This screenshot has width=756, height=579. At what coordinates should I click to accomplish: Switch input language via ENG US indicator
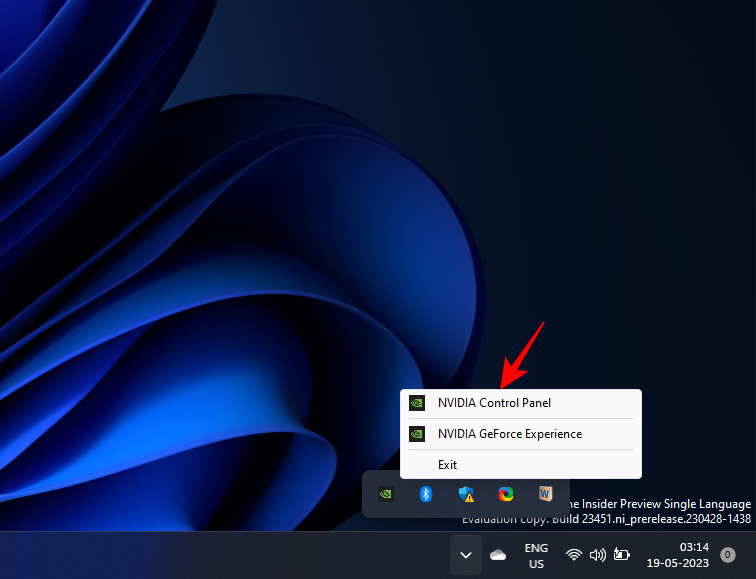pyautogui.click(x=536, y=555)
